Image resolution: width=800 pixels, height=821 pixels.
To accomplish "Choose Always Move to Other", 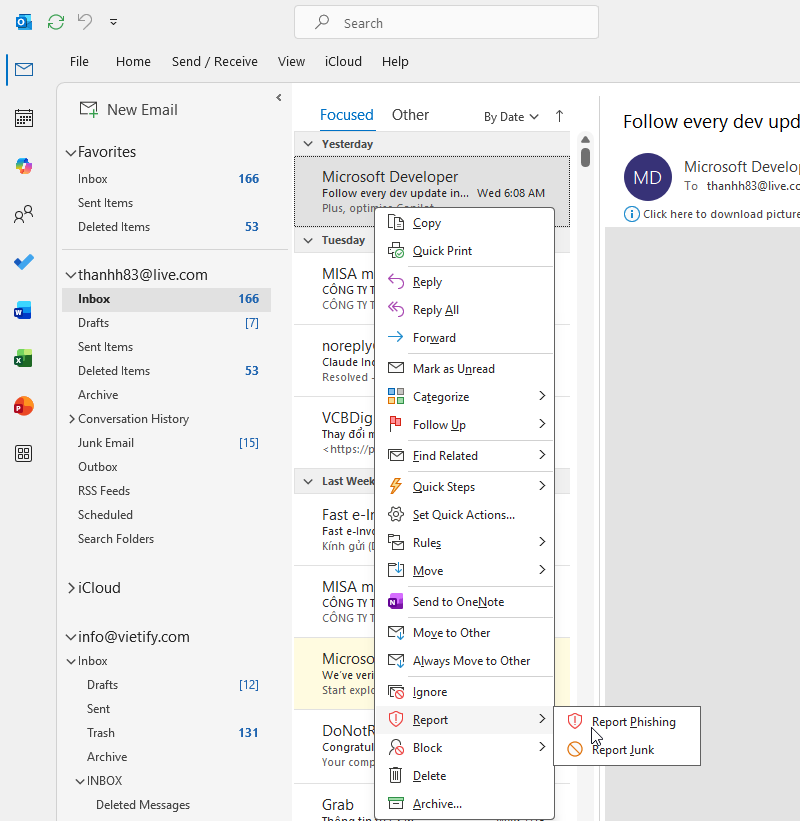I will click(x=464, y=661).
